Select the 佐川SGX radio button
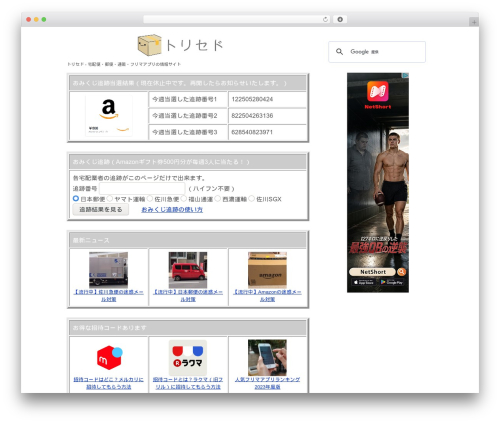Screen dimensions: 500x423 click(x=252, y=199)
